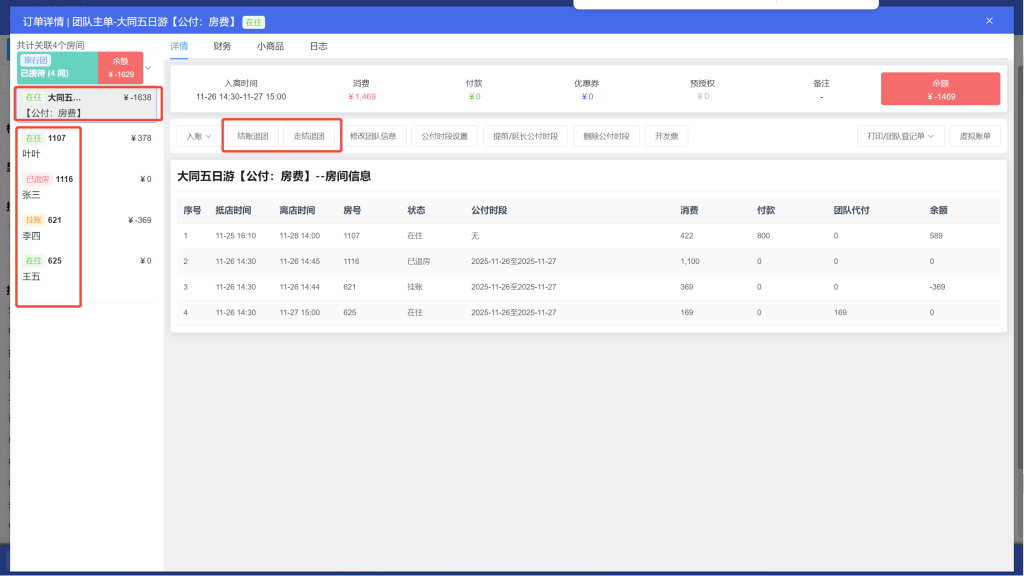This screenshot has width=1024, height=576.
Task: Open the 入账 dropdown menu
Action: (199, 135)
